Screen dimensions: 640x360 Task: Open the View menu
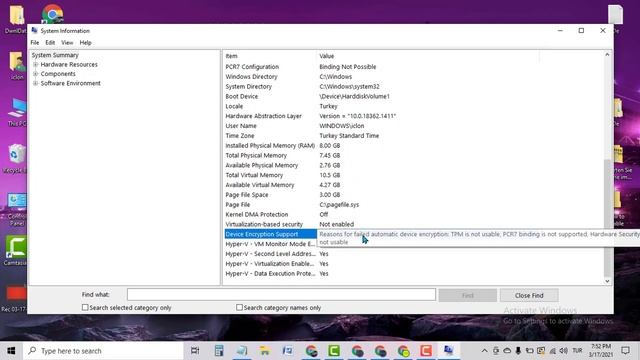[x=67, y=42]
